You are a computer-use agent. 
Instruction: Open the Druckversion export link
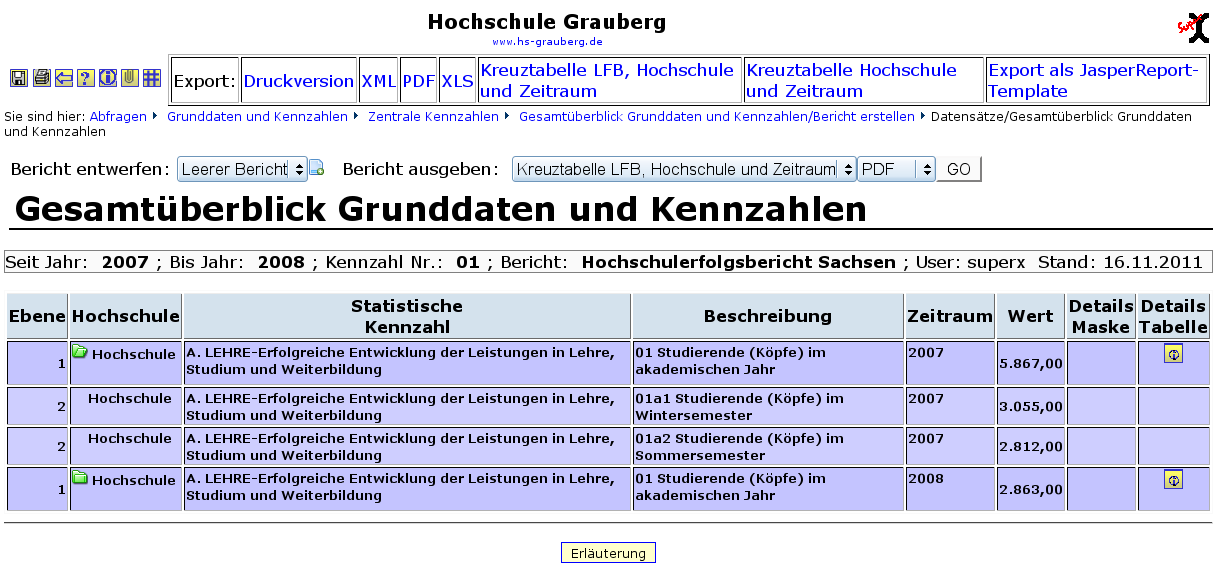299,81
